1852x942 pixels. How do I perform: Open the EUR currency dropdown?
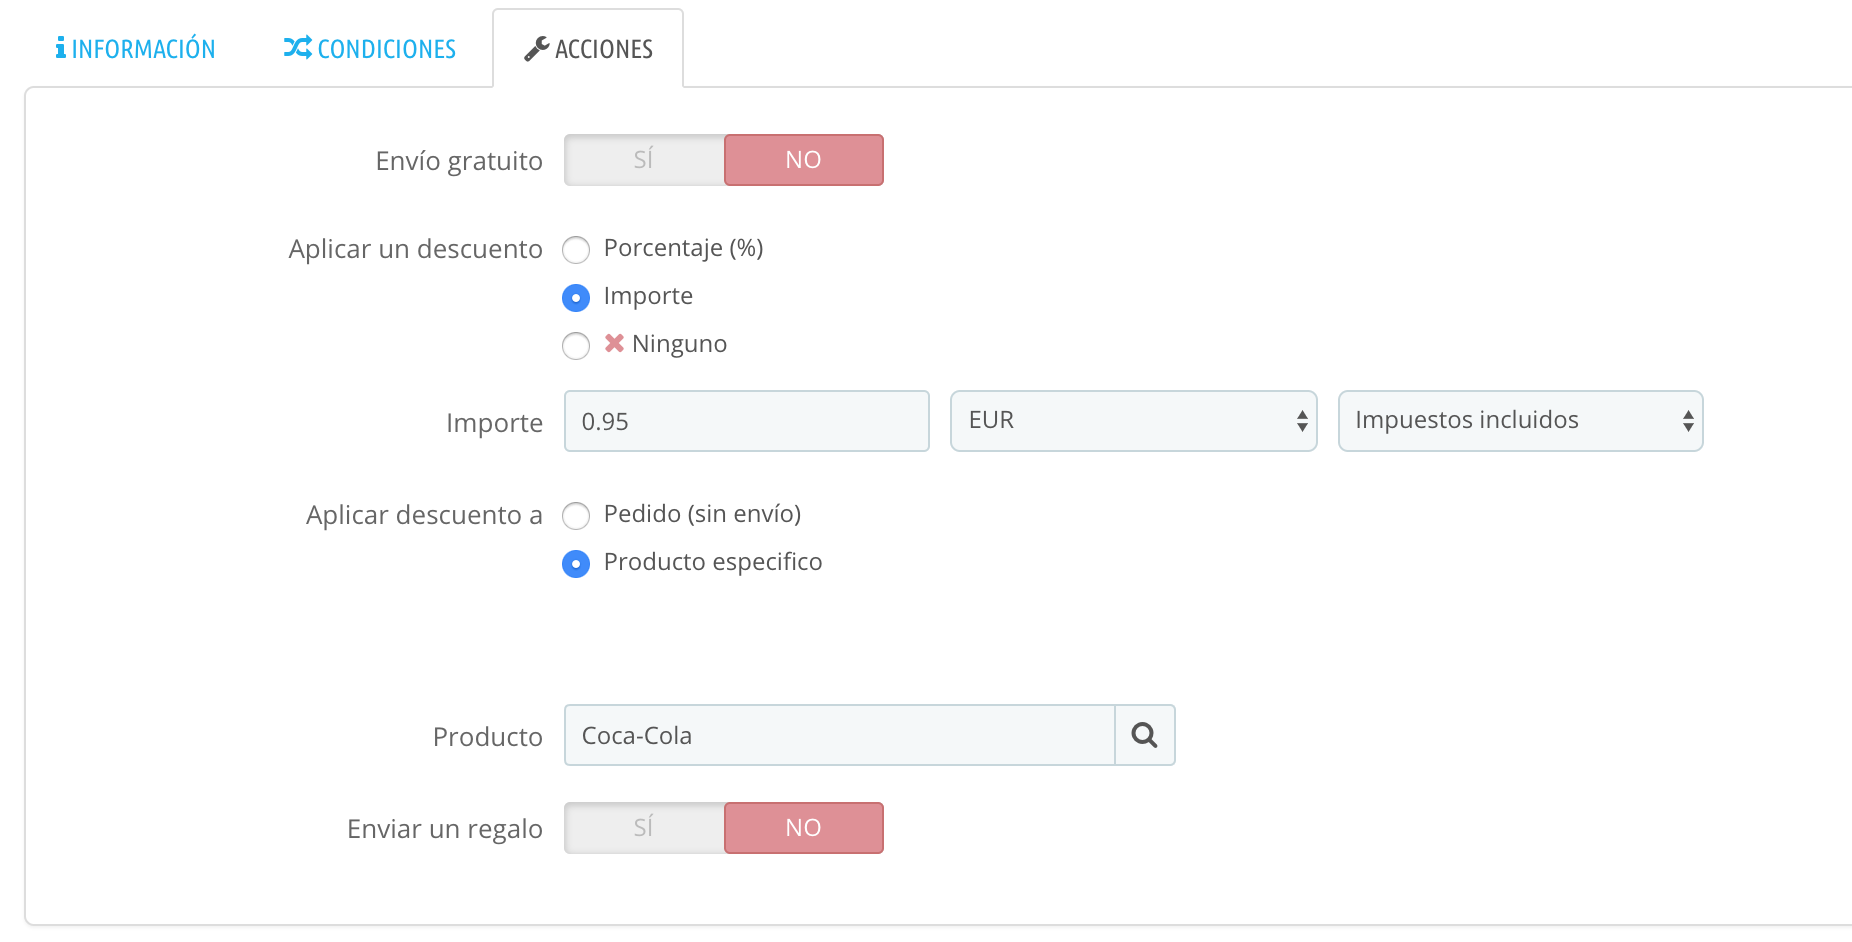[1133, 421]
